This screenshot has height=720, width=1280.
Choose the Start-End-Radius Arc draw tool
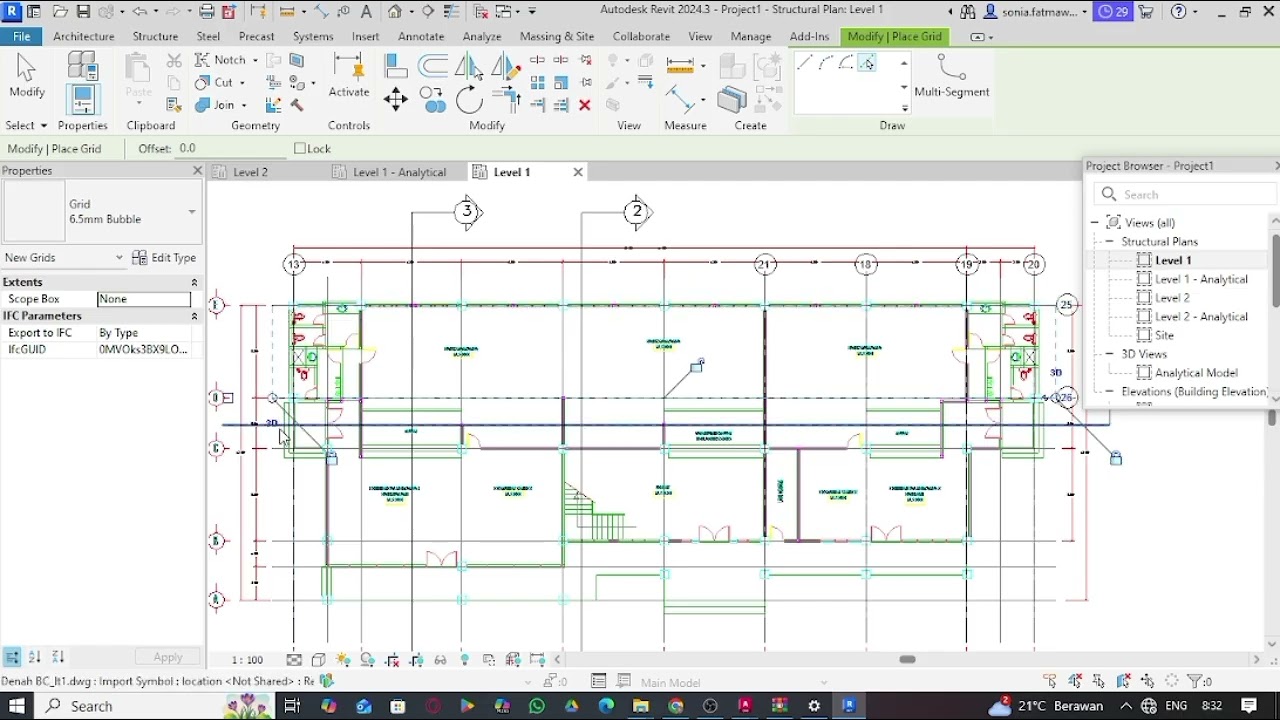(825, 63)
